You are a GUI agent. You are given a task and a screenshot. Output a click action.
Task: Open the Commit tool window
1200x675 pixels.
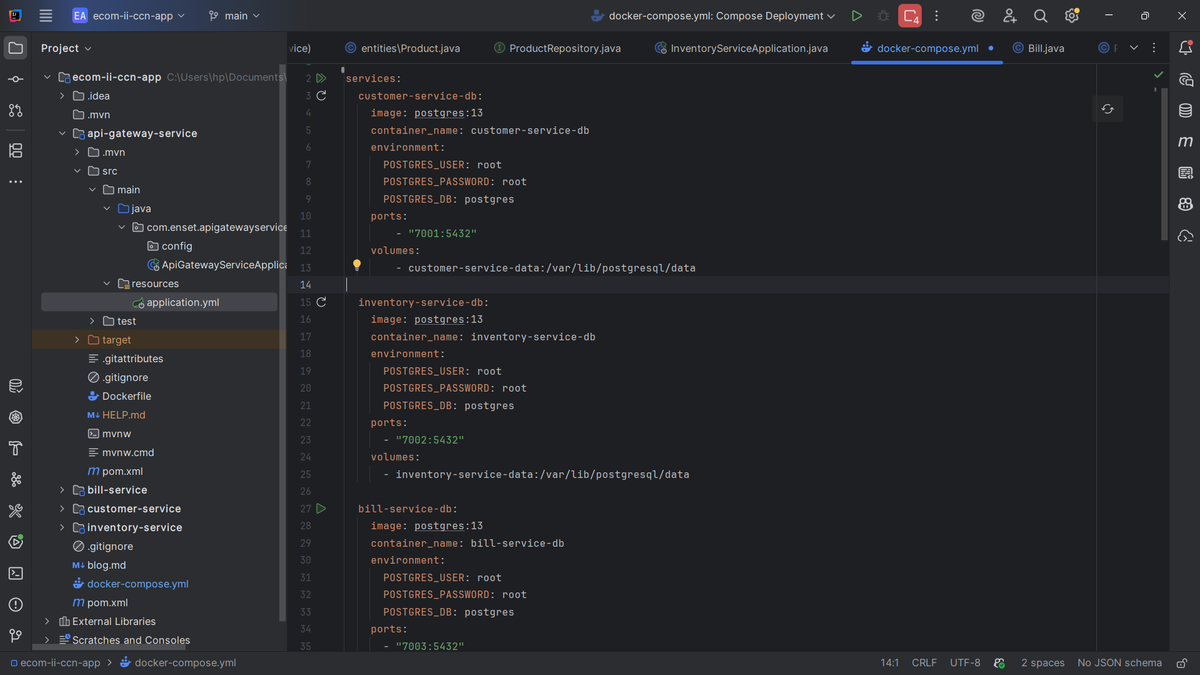pyautogui.click(x=15, y=79)
